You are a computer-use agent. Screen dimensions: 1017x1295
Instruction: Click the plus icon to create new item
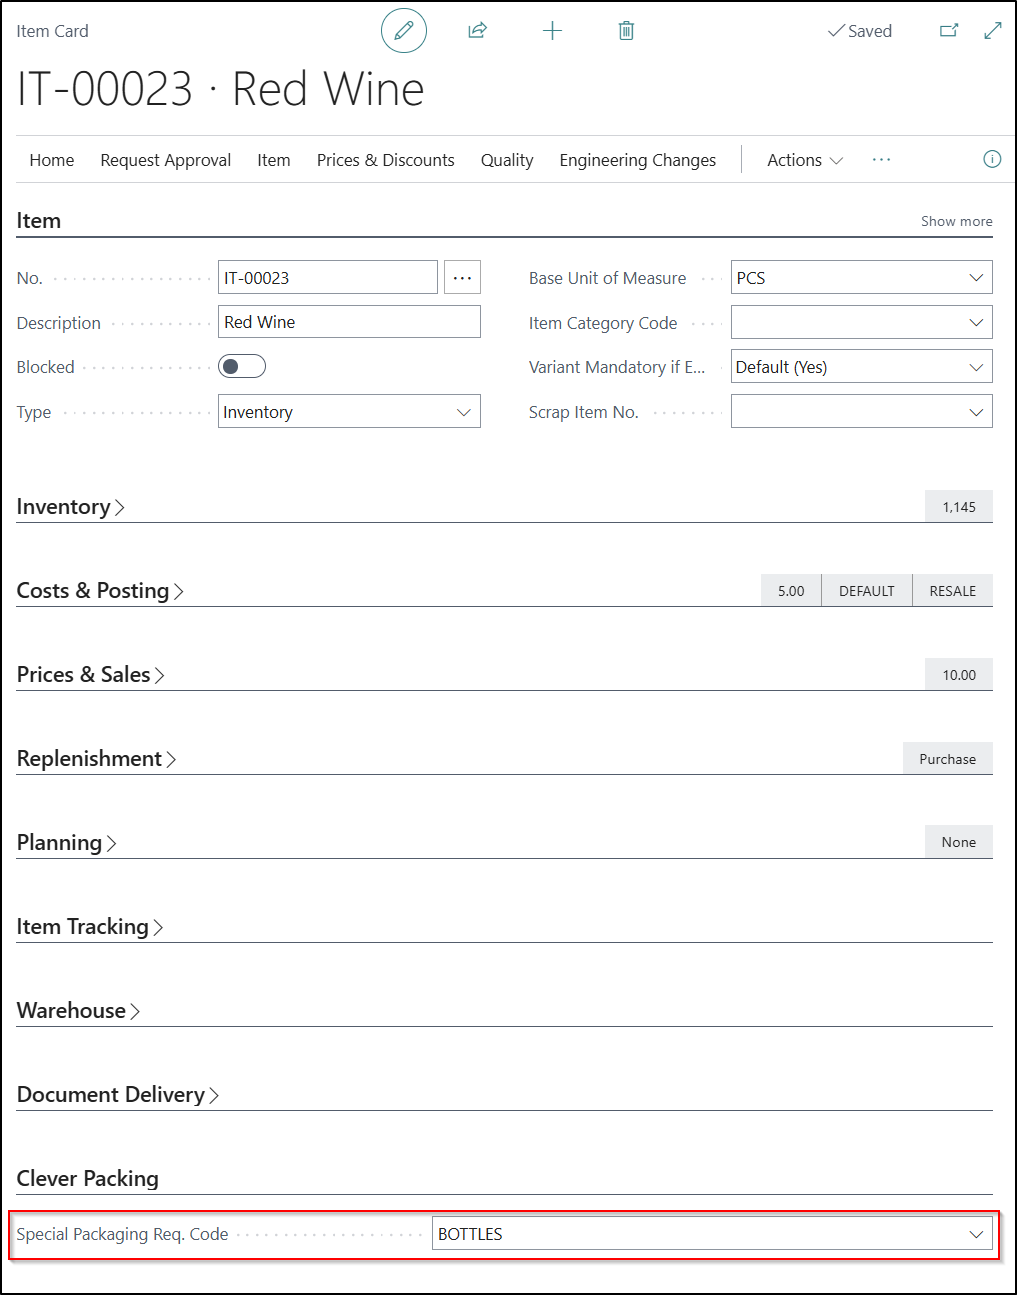pos(552,31)
